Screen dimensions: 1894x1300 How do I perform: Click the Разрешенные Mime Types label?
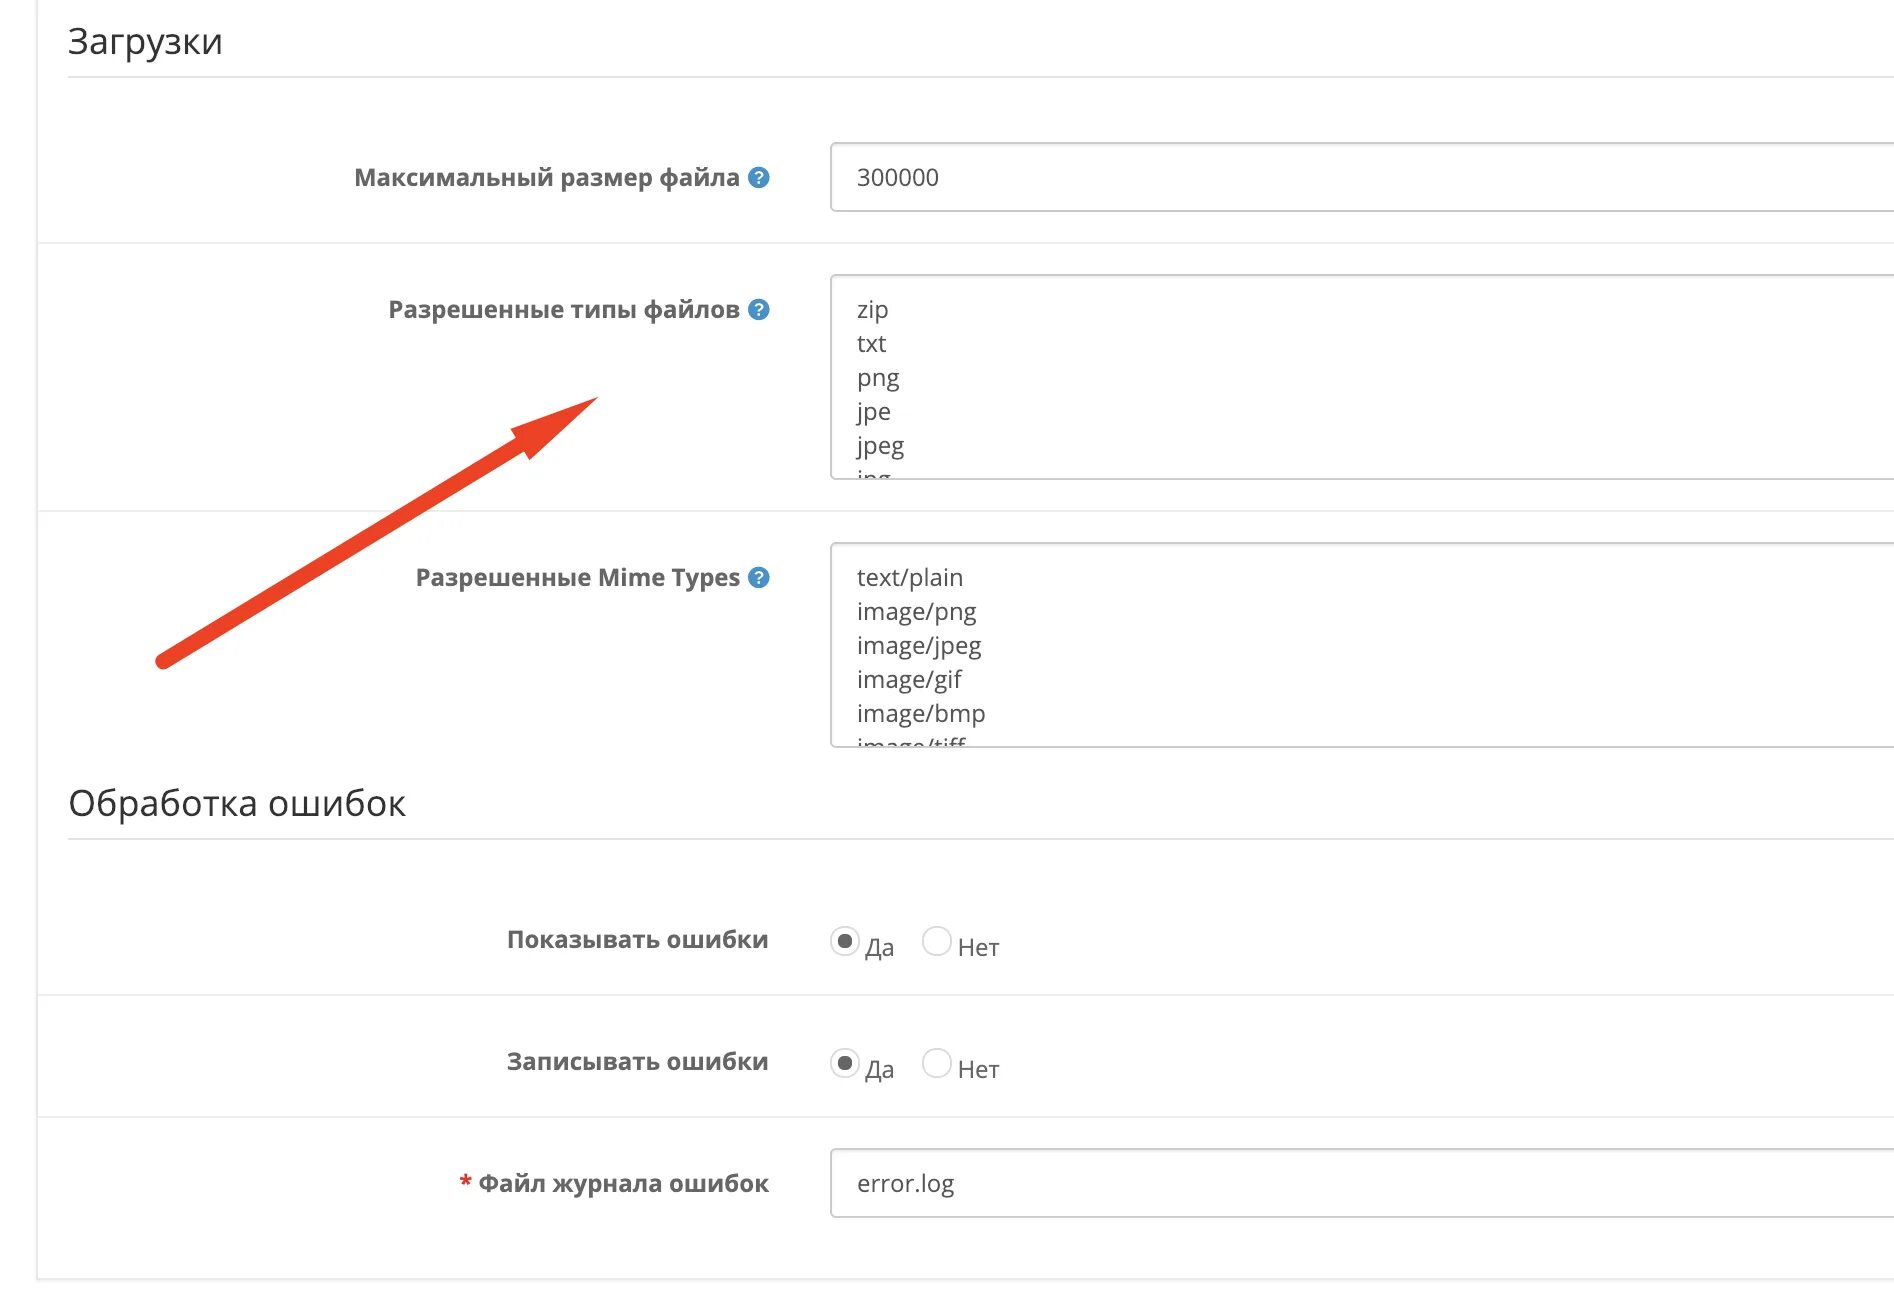coord(578,577)
